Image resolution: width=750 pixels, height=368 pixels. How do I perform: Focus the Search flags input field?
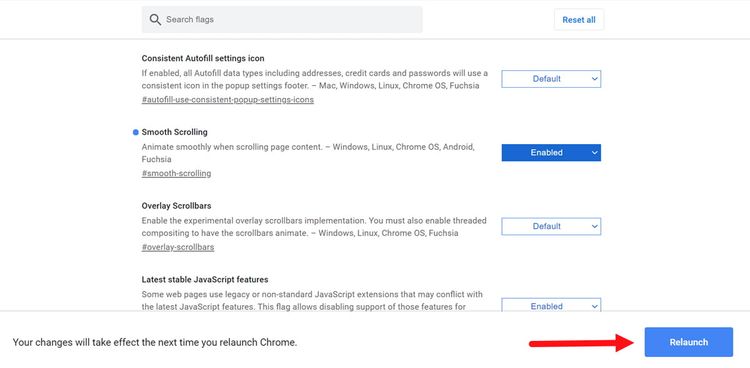(x=282, y=20)
